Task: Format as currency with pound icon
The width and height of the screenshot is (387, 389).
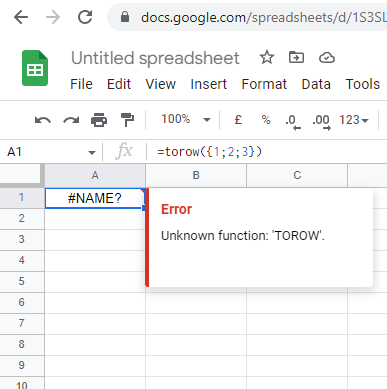Action: [x=238, y=120]
